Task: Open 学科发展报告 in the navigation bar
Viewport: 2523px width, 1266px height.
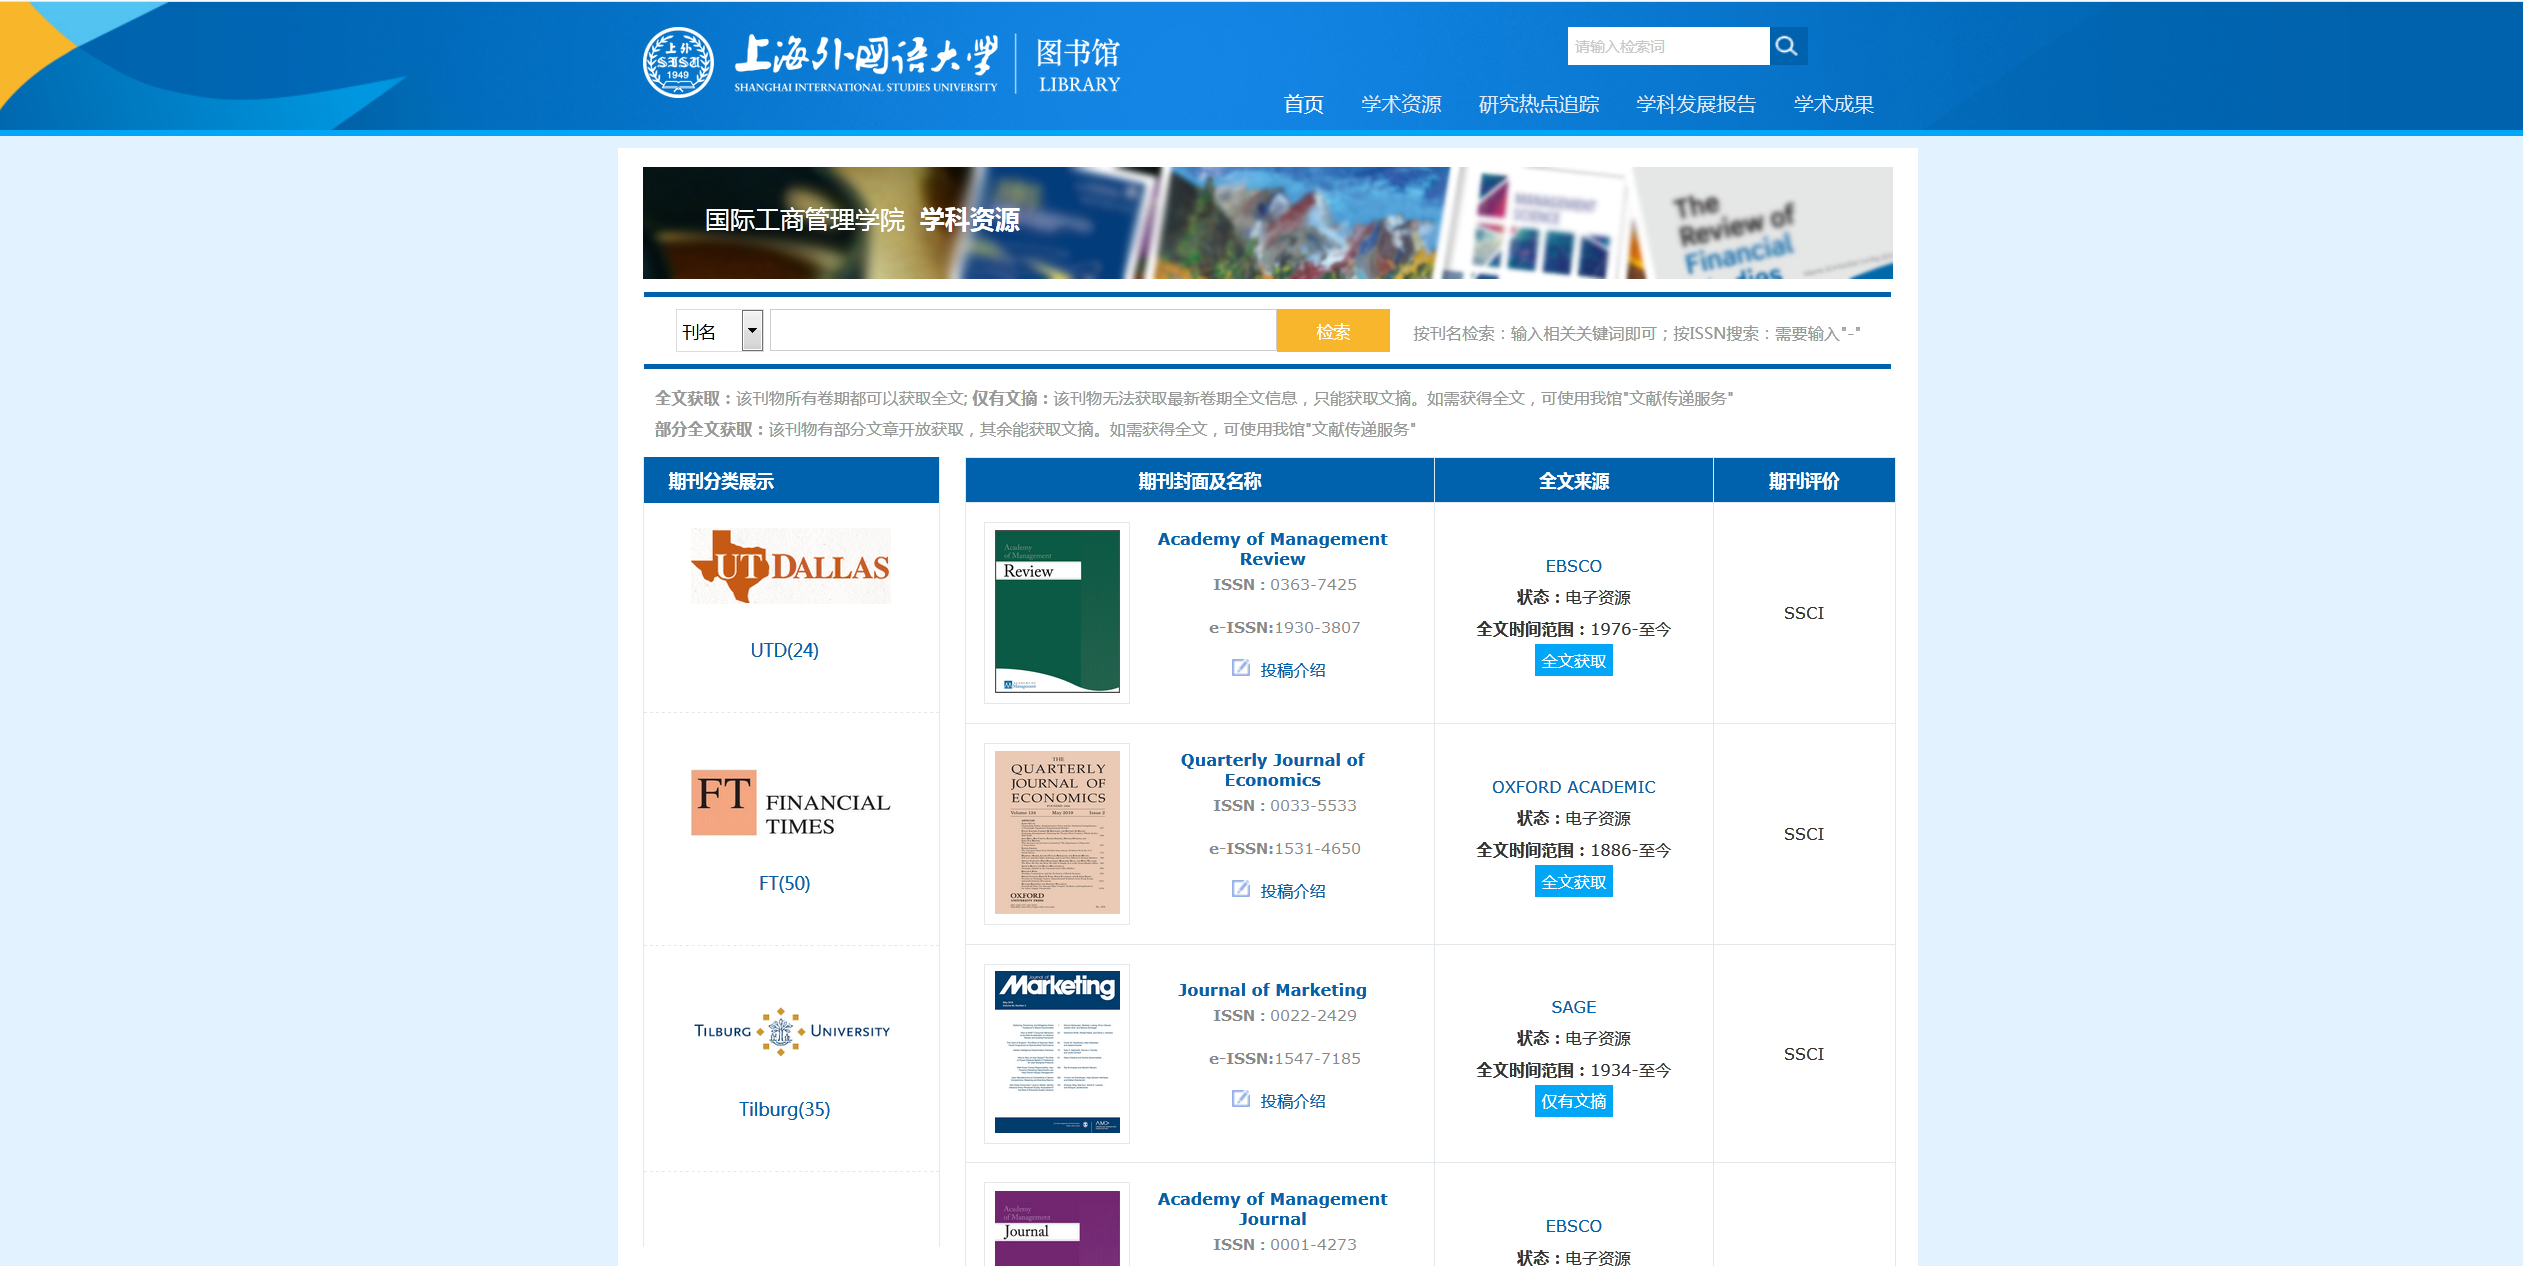Action: click(1695, 104)
